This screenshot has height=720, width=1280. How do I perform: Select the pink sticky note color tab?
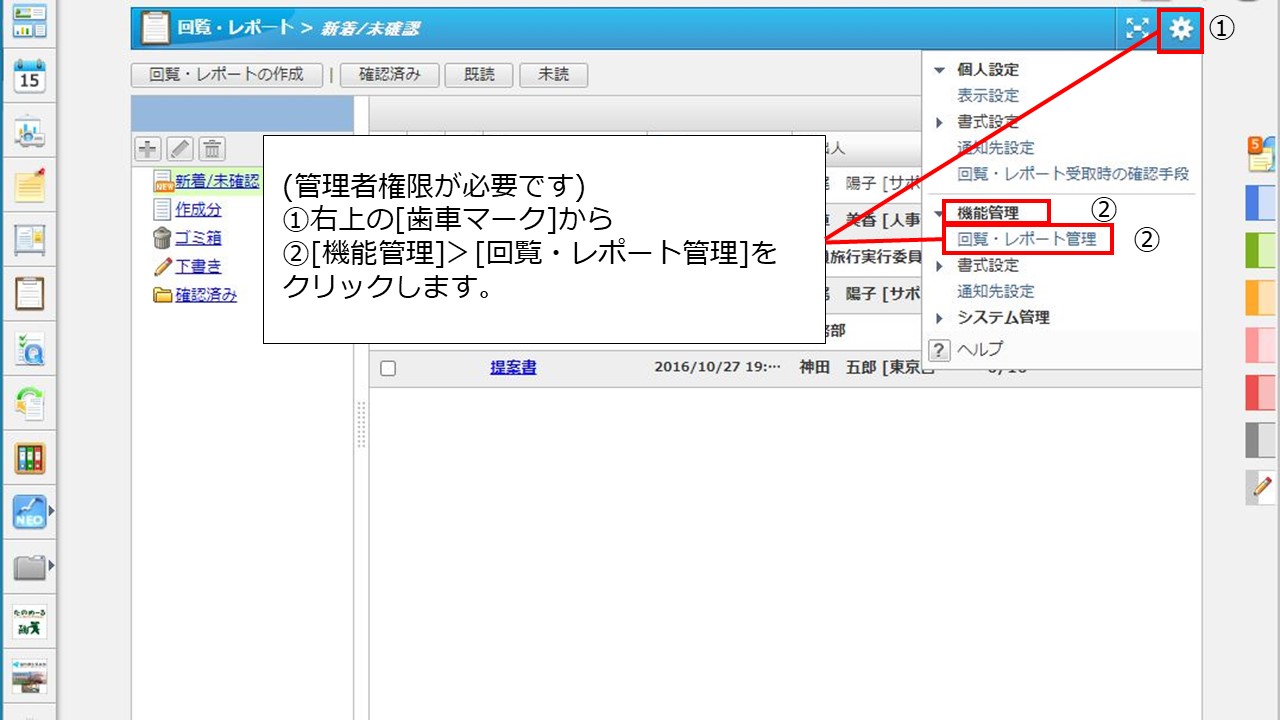(1261, 345)
